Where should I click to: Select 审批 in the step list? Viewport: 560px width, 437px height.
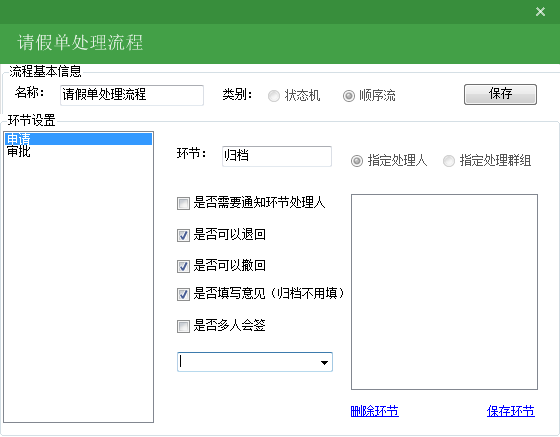coord(78,151)
